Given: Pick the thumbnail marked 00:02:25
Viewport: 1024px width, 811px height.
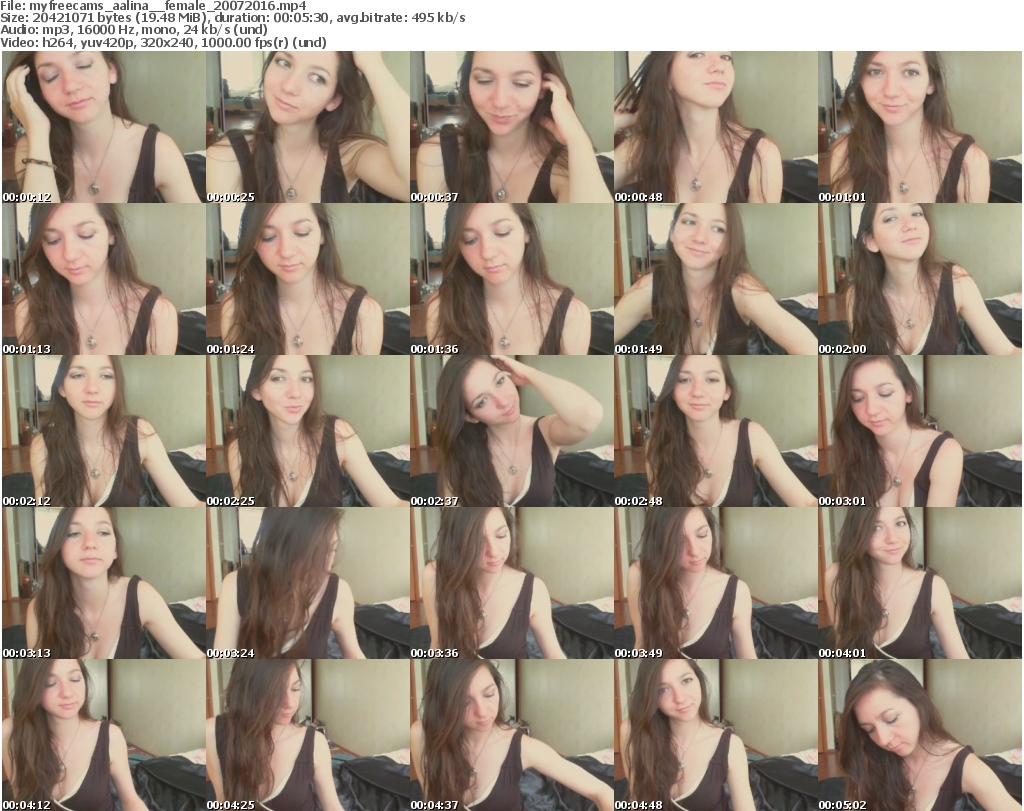Looking at the screenshot, I should pos(308,431).
